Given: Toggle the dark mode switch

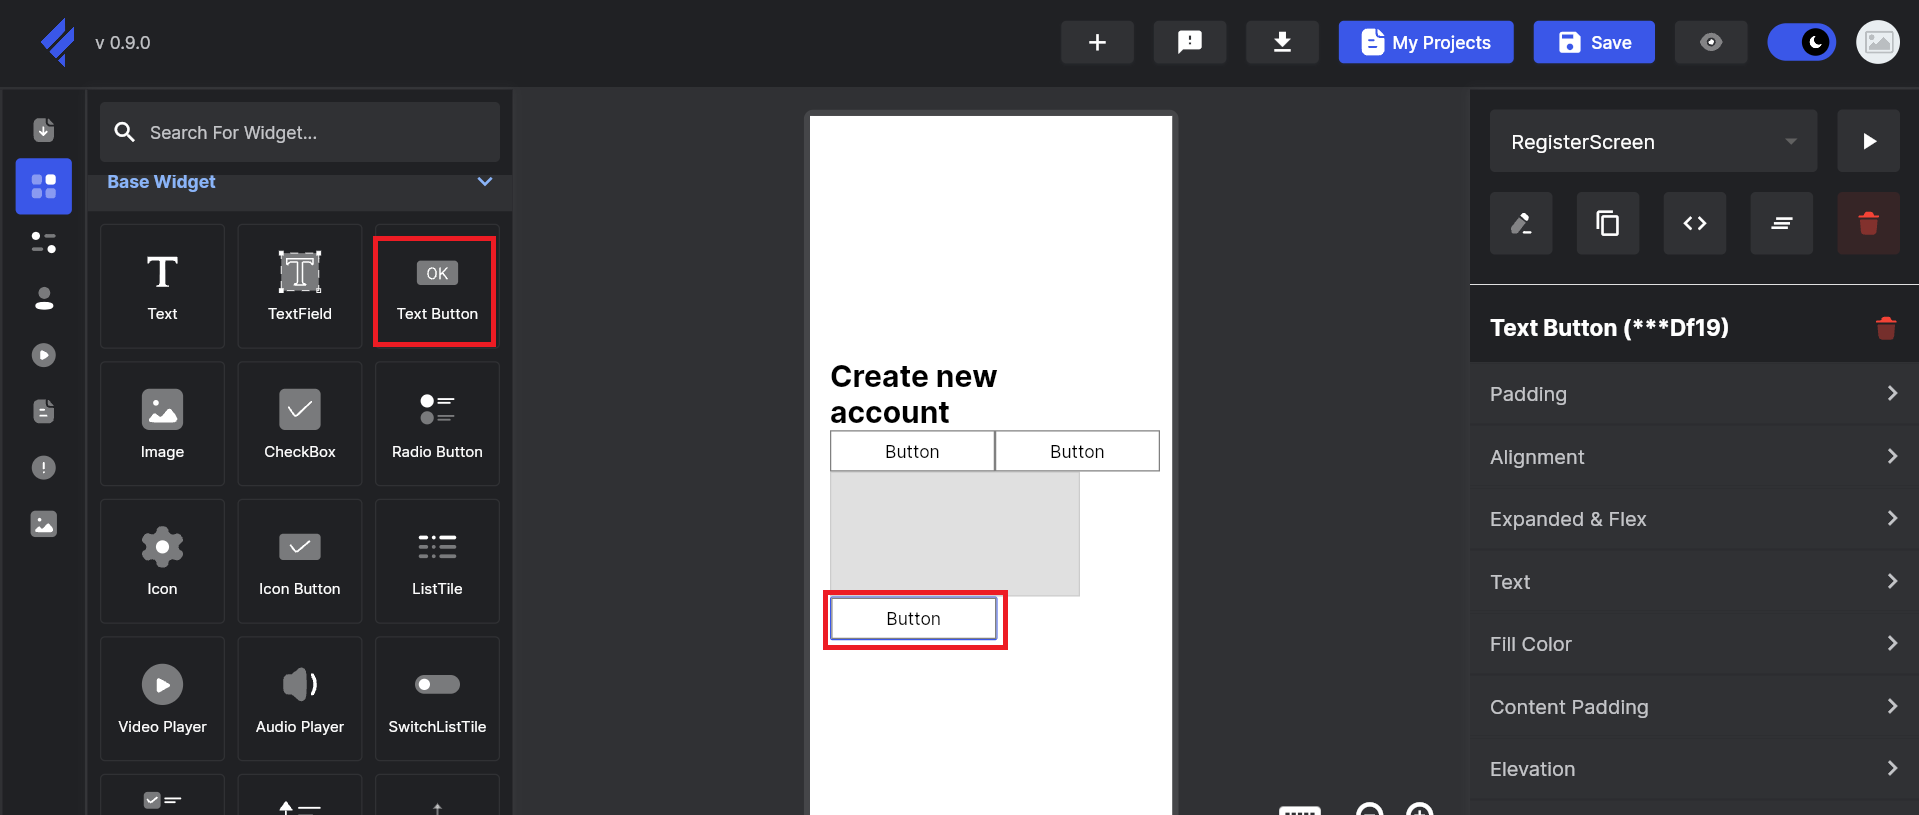Looking at the screenshot, I should point(1801,42).
